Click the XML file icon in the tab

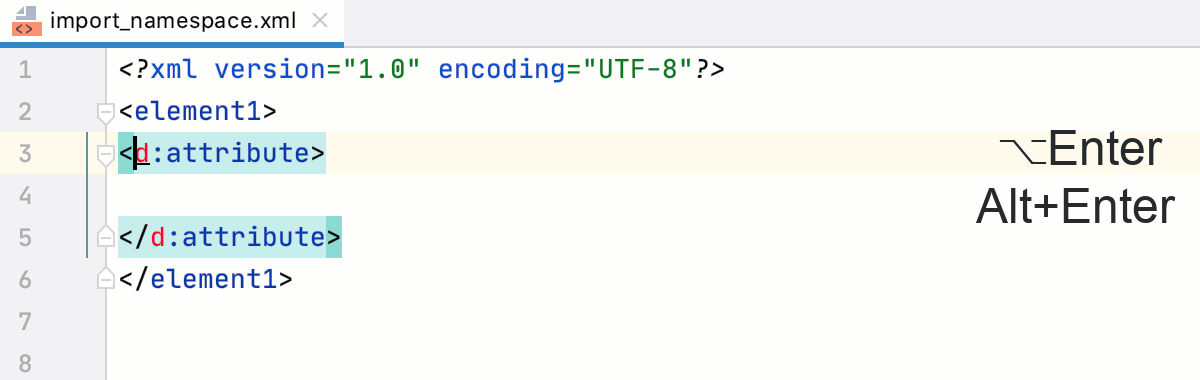click(26, 22)
